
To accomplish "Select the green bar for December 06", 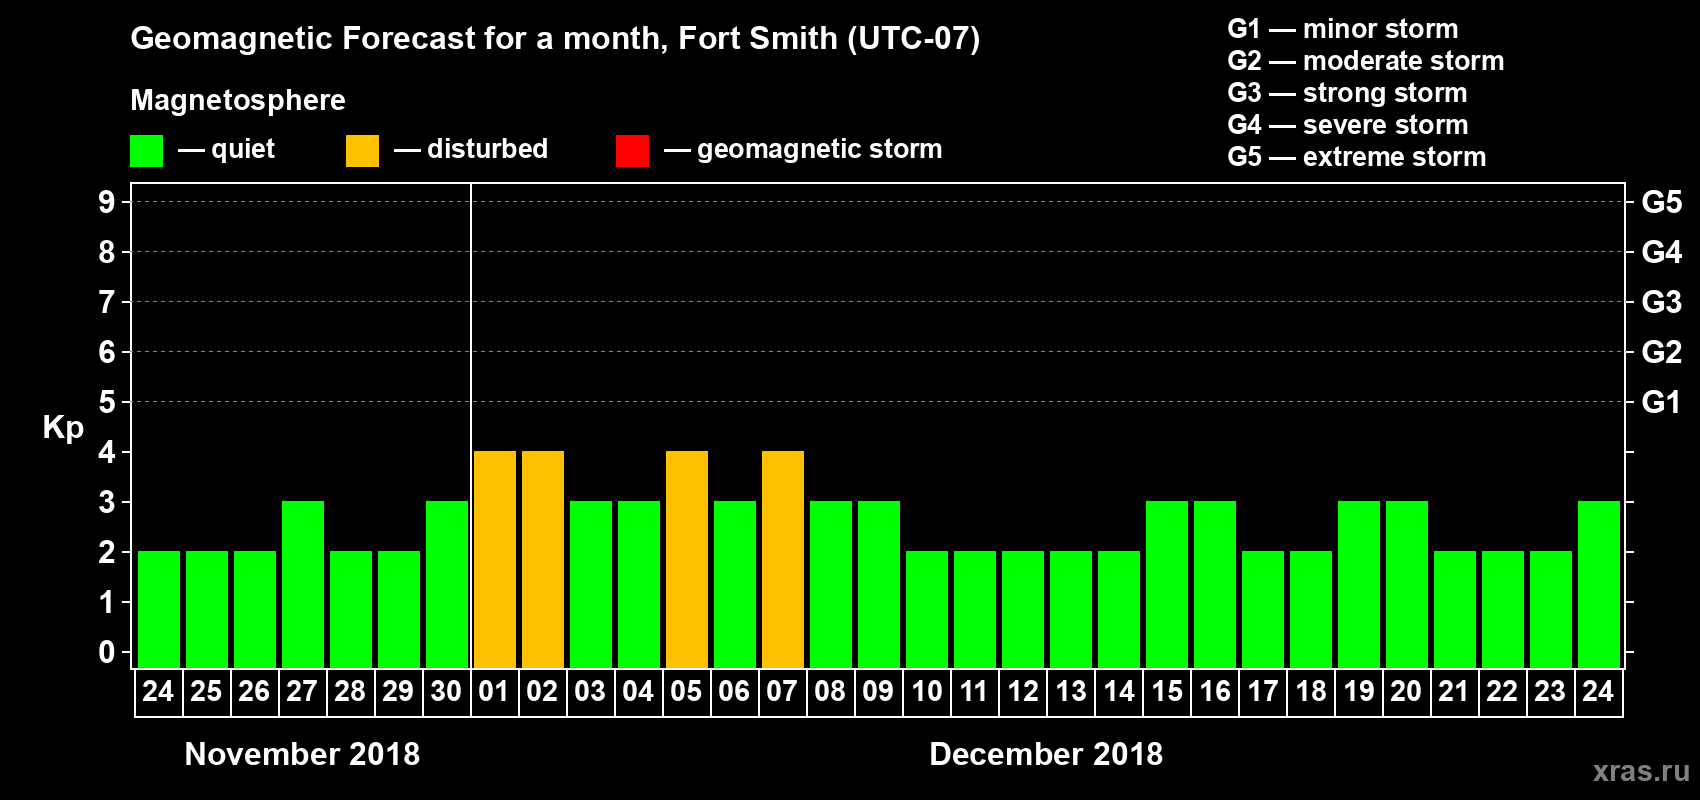I will [735, 585].
